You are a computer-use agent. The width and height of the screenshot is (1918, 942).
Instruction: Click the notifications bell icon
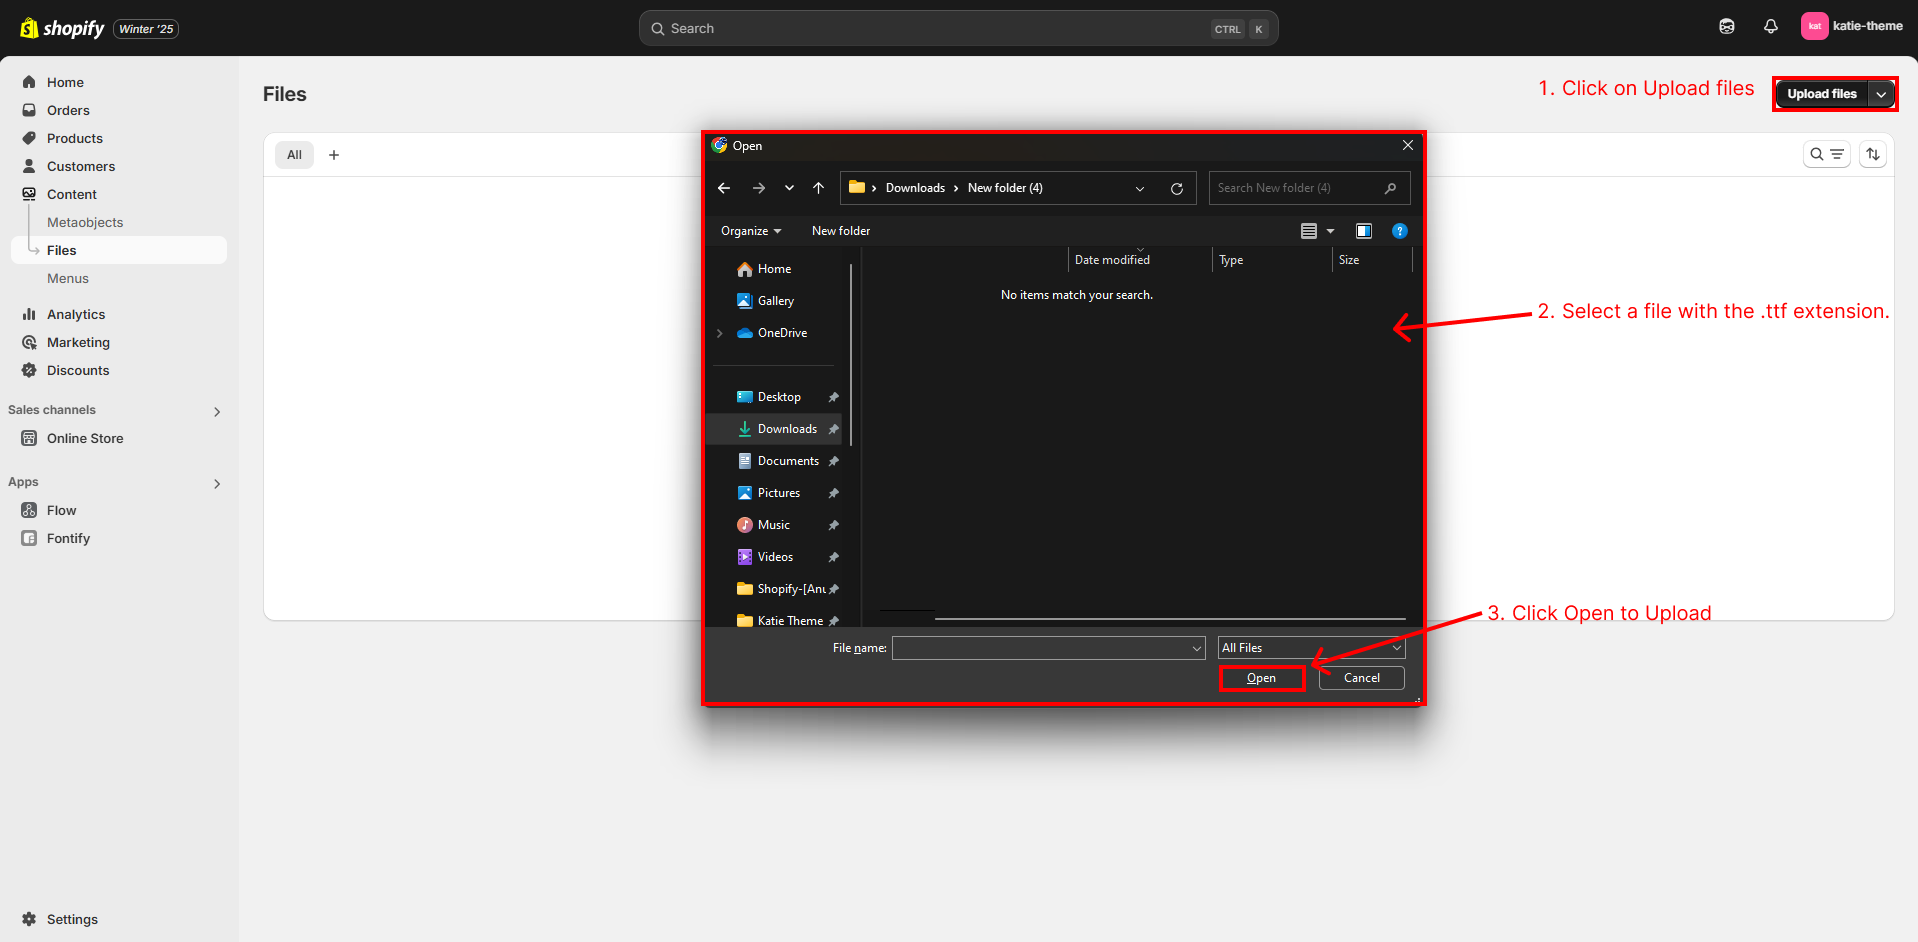[1770, 27]
